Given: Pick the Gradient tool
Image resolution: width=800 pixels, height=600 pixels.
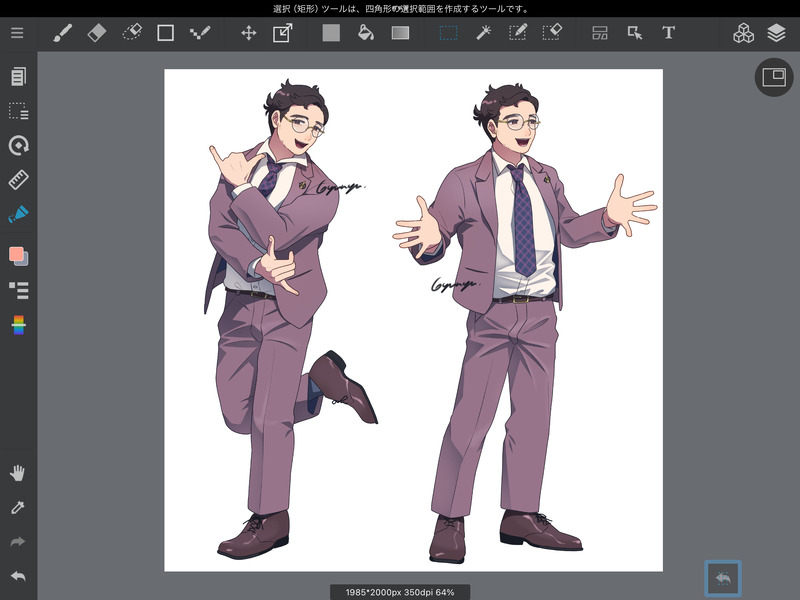Looking at the screenshot, I should point(400,33).
